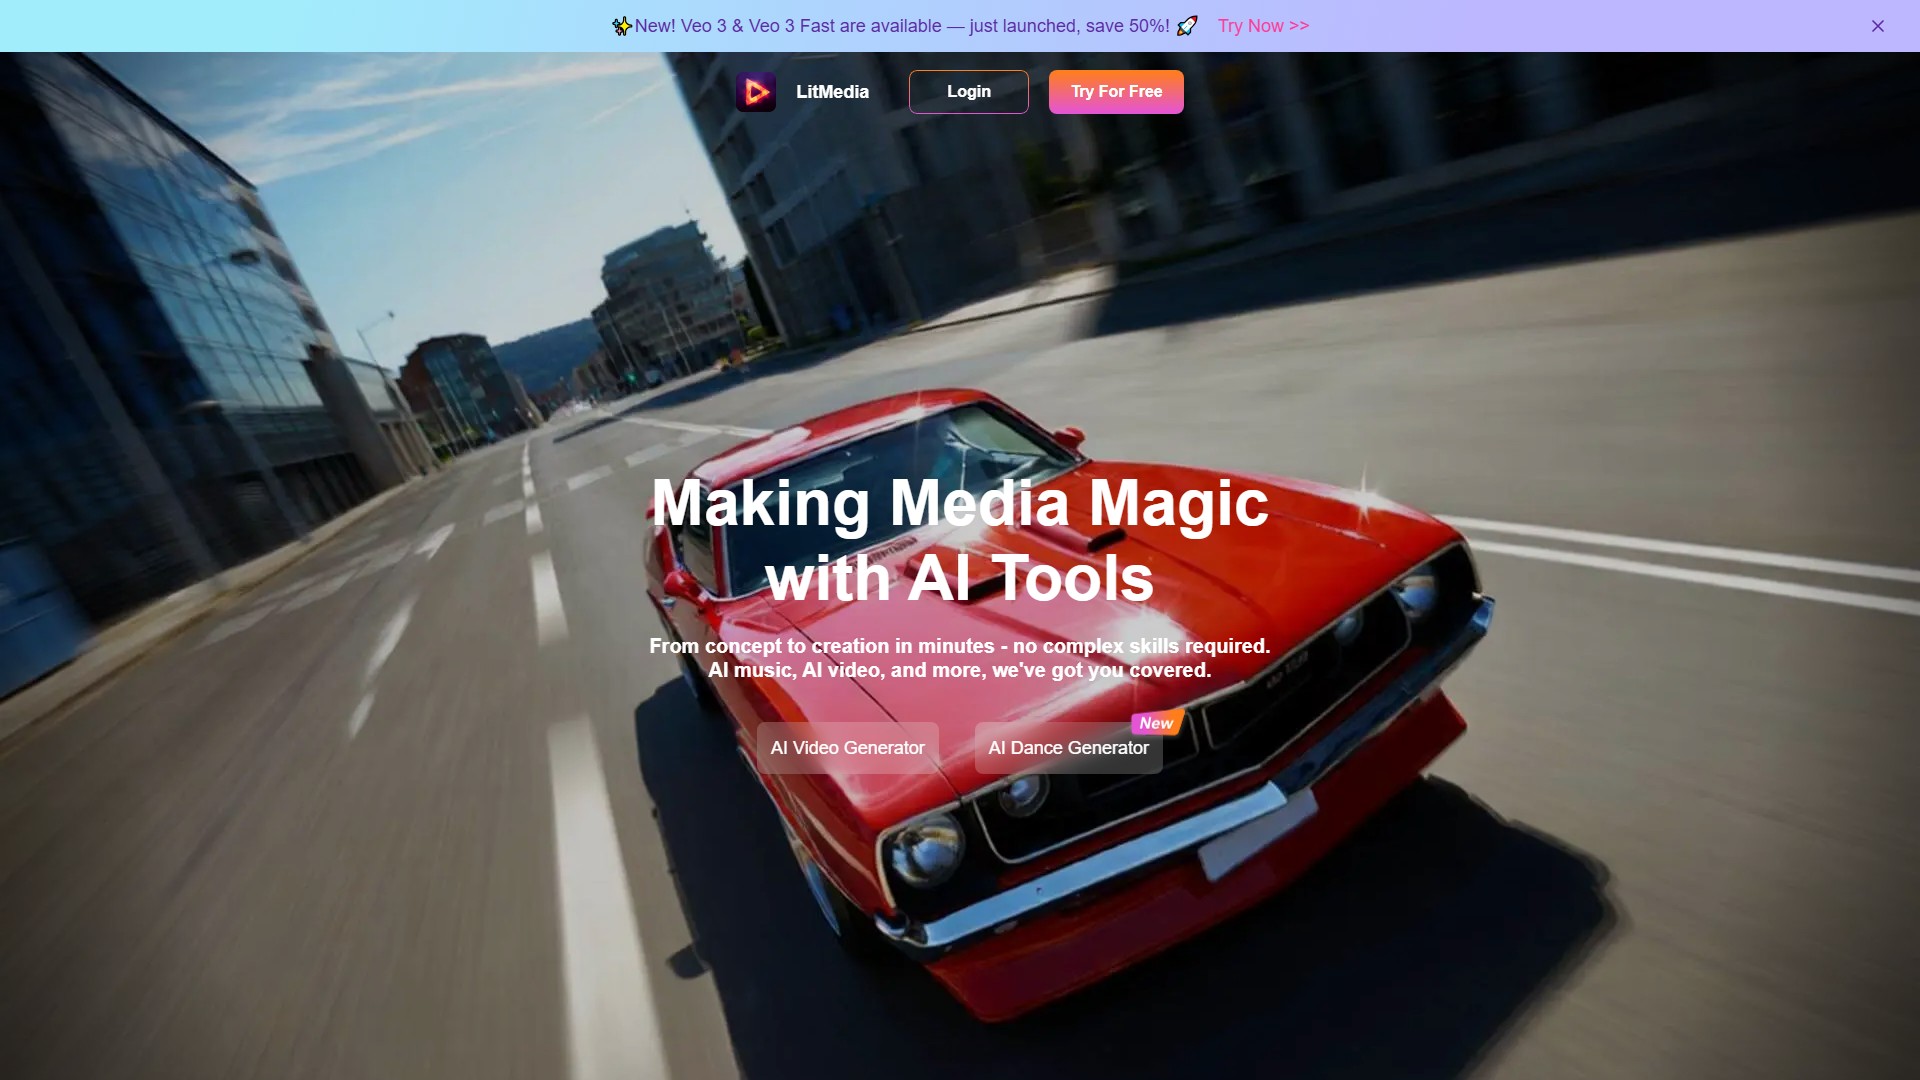
Task: Click the sparkle emoji in banner
Action: [x=622, y=26]
